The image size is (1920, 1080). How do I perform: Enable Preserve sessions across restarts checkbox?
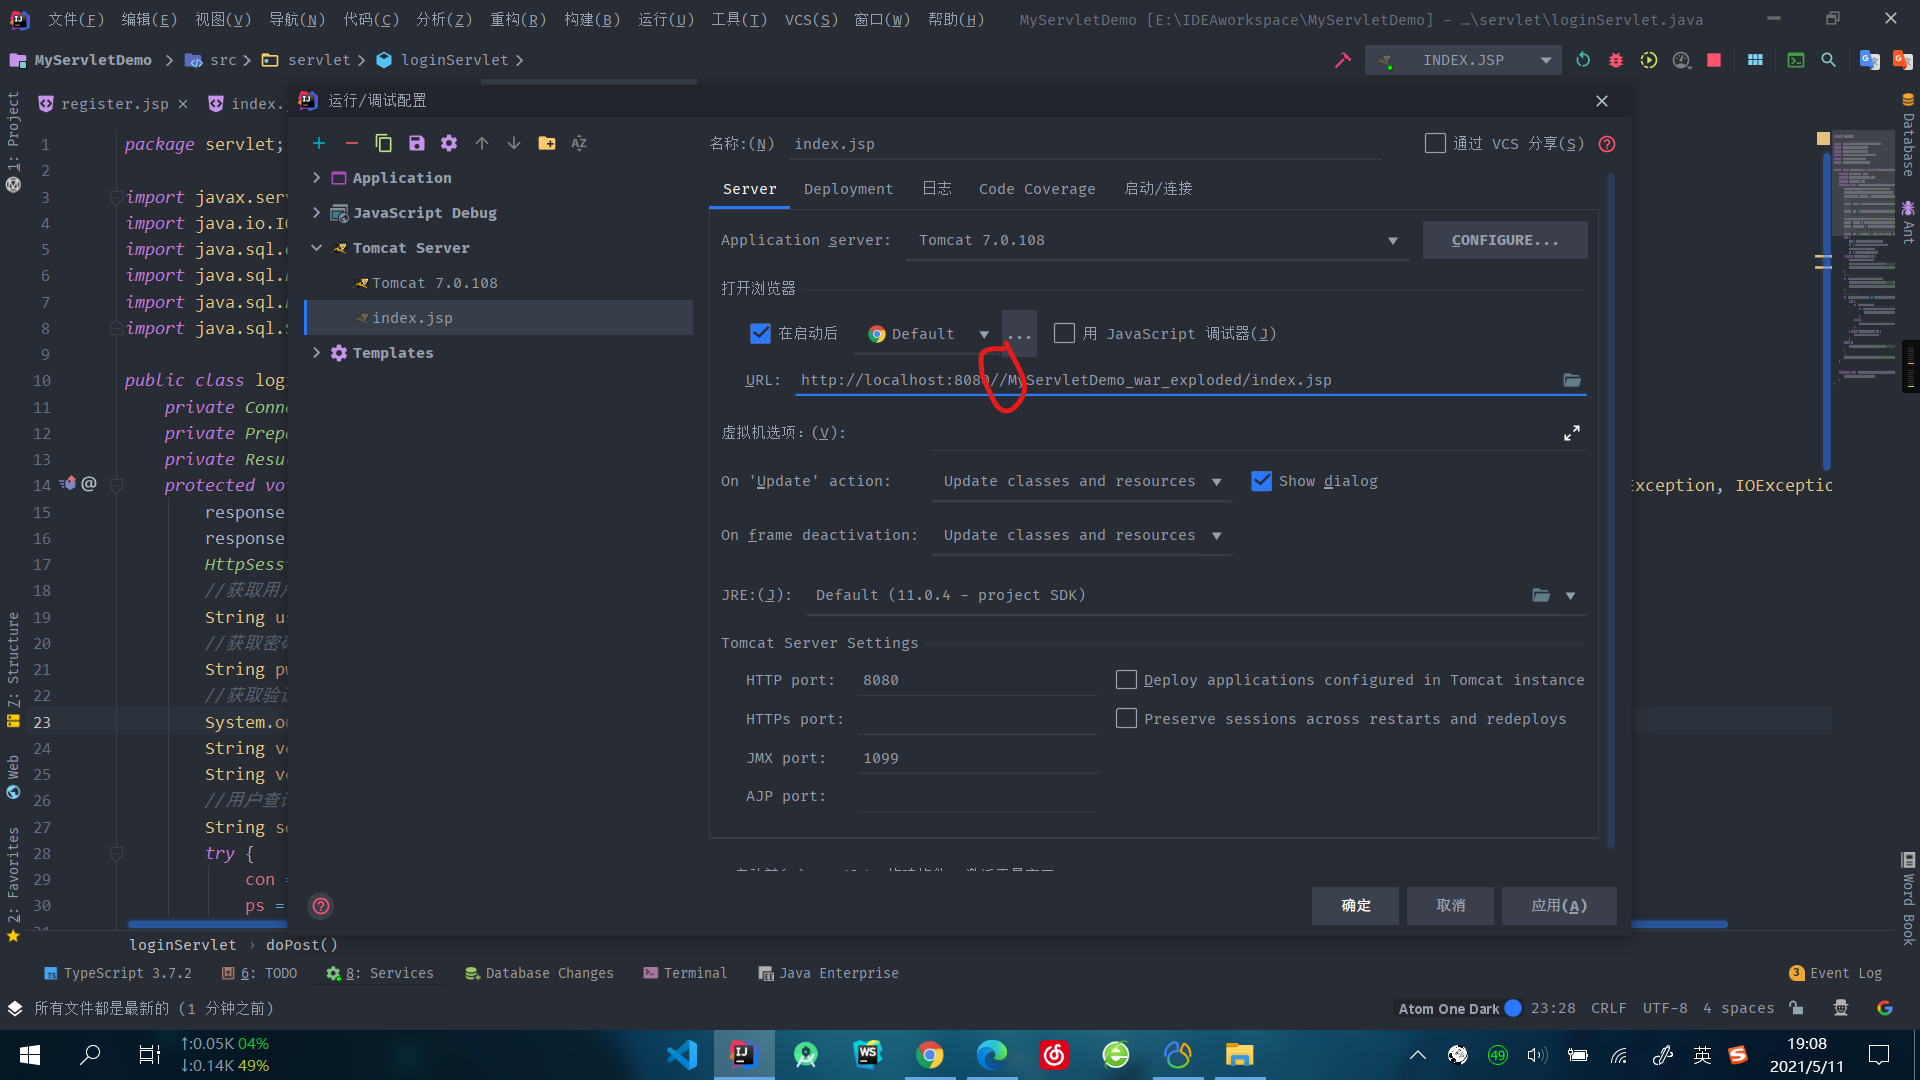click(x=1126, y=719)
